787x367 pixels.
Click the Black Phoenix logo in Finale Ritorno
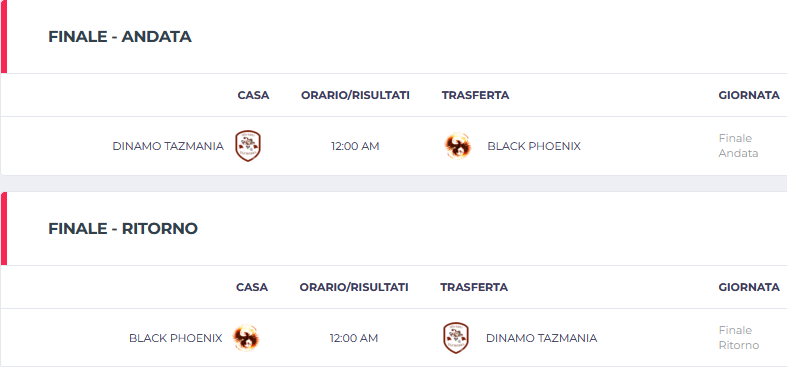pos(246,338)
